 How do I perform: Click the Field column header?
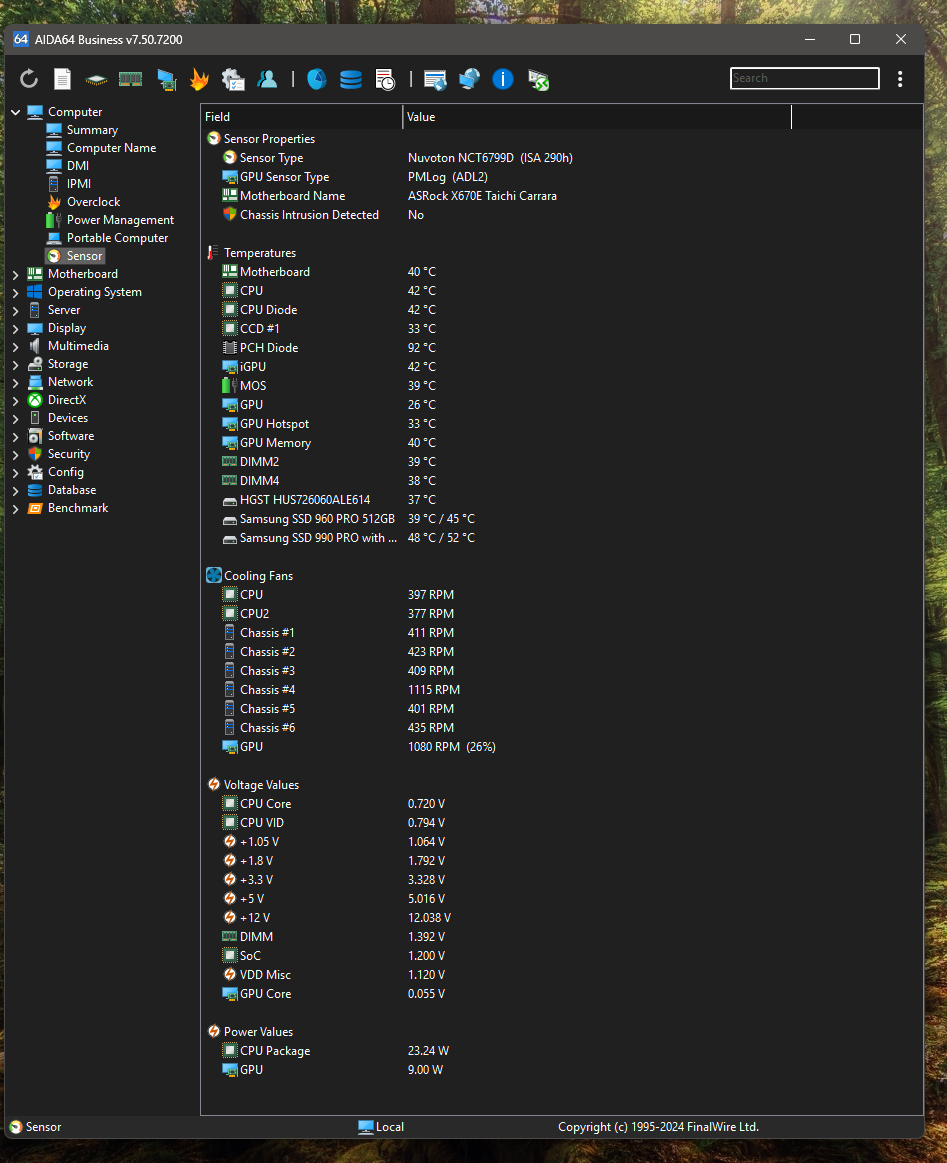pyautogui.click(x=302, y=116)
